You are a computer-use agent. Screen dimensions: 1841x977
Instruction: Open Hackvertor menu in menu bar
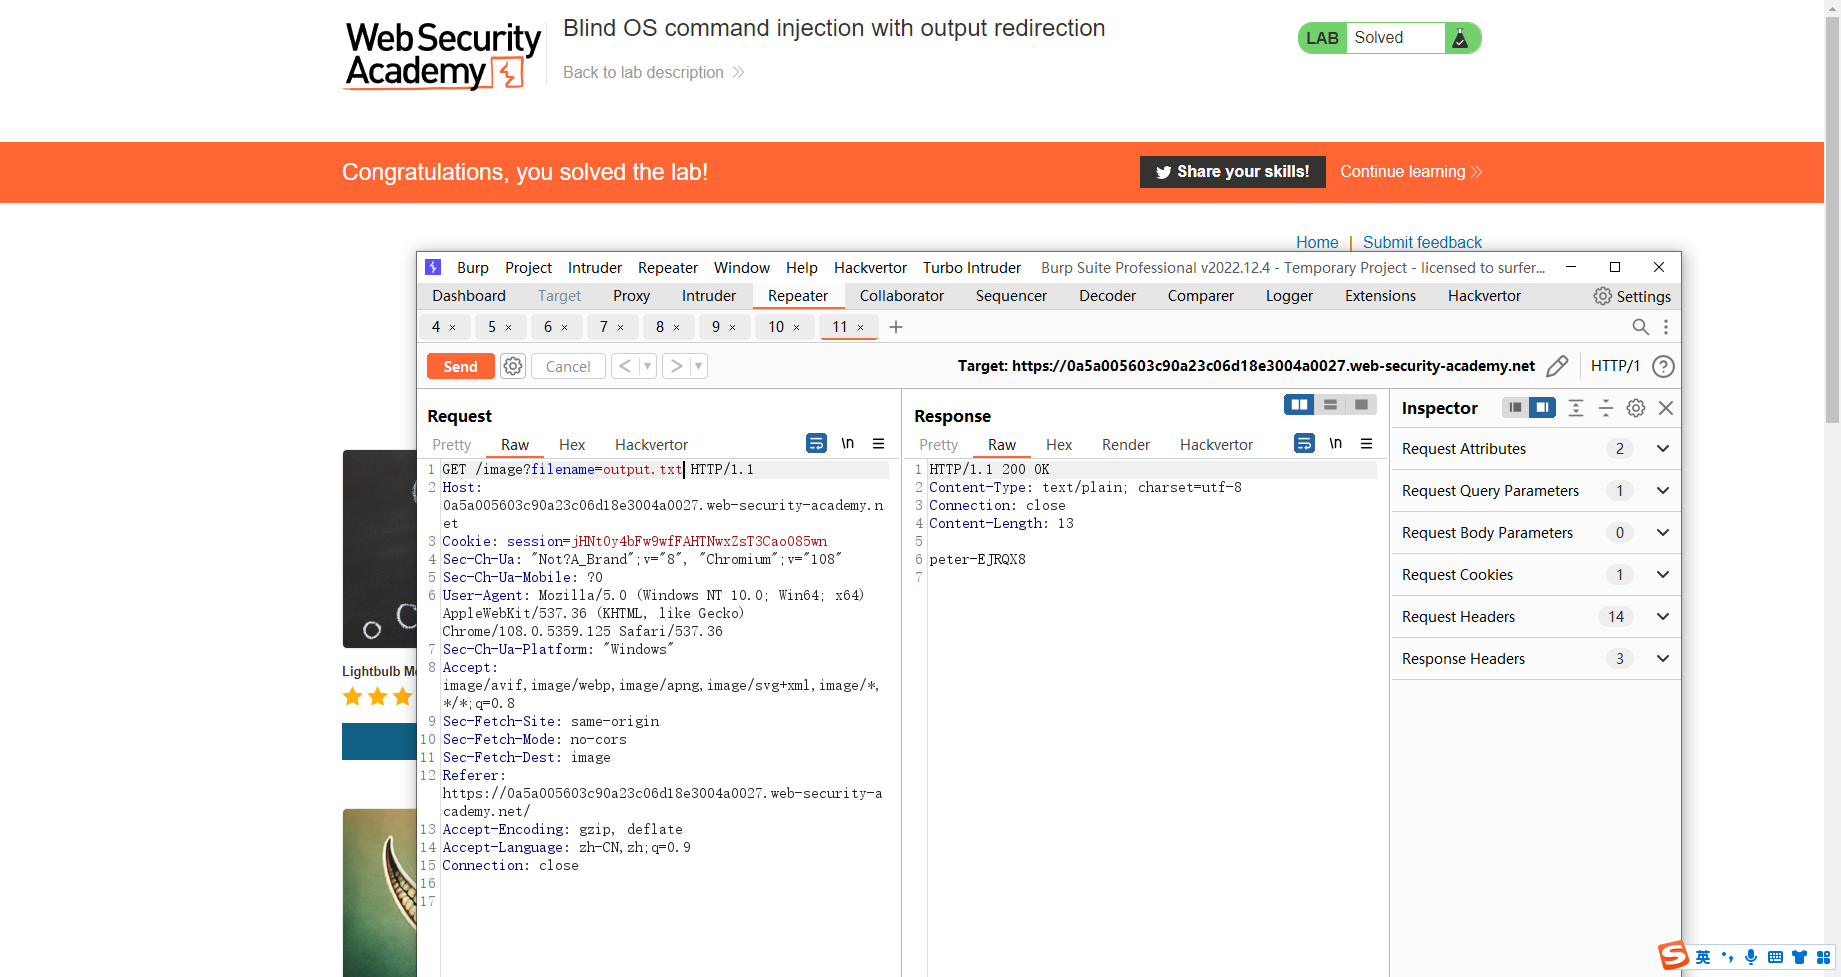[x=870, y=268]
